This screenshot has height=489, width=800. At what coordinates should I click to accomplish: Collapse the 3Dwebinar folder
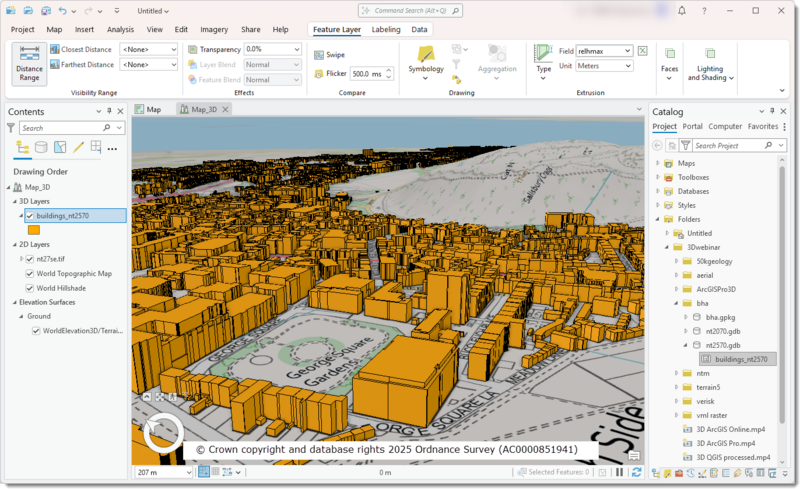tap(667, 248)
